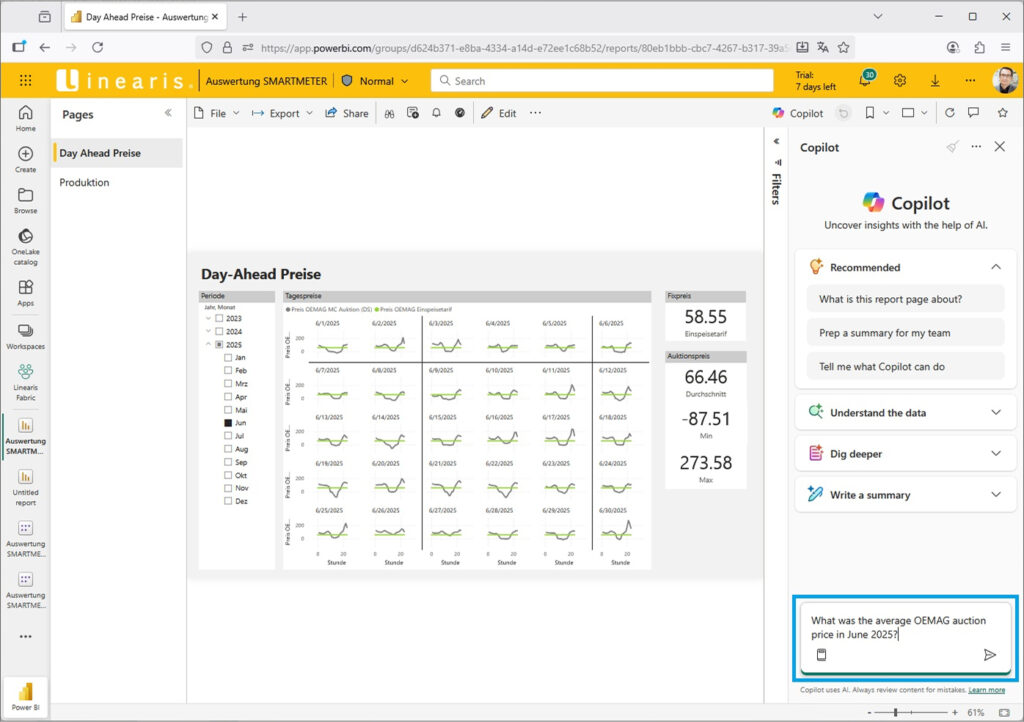This screenshot has height=722, width=1024.
Task: Toggle the 2025 year checkbox
Action: (x=219, y=345)
